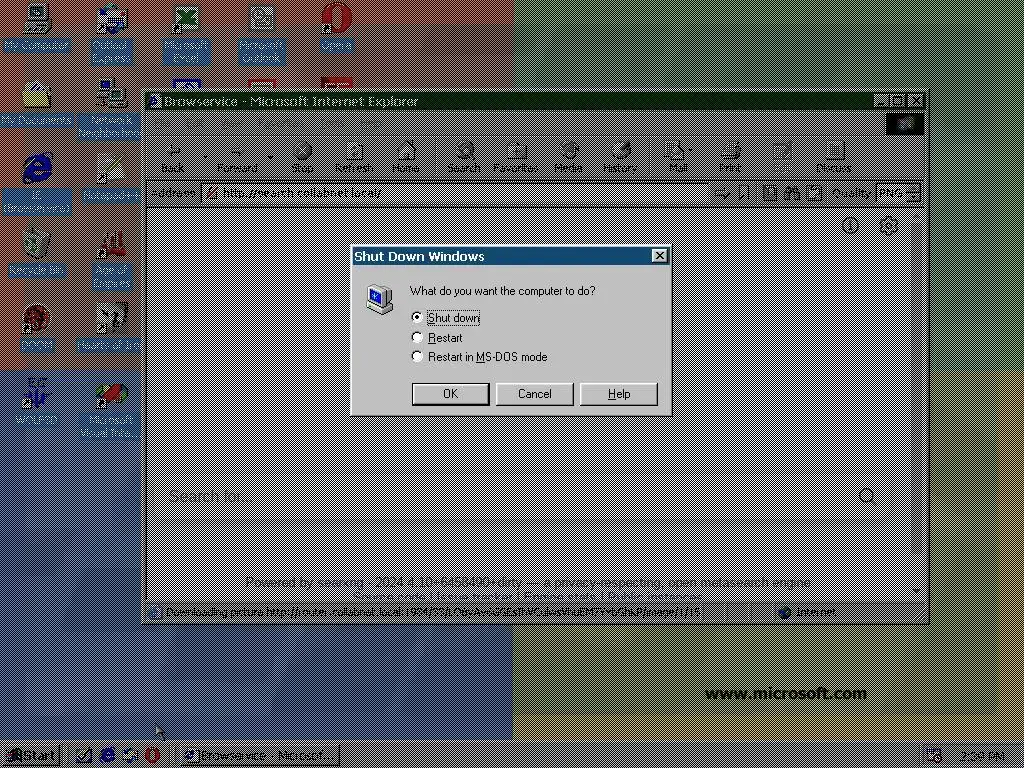The image size is (1024, 768).
Task: Open the History pane
Action: 620,157
